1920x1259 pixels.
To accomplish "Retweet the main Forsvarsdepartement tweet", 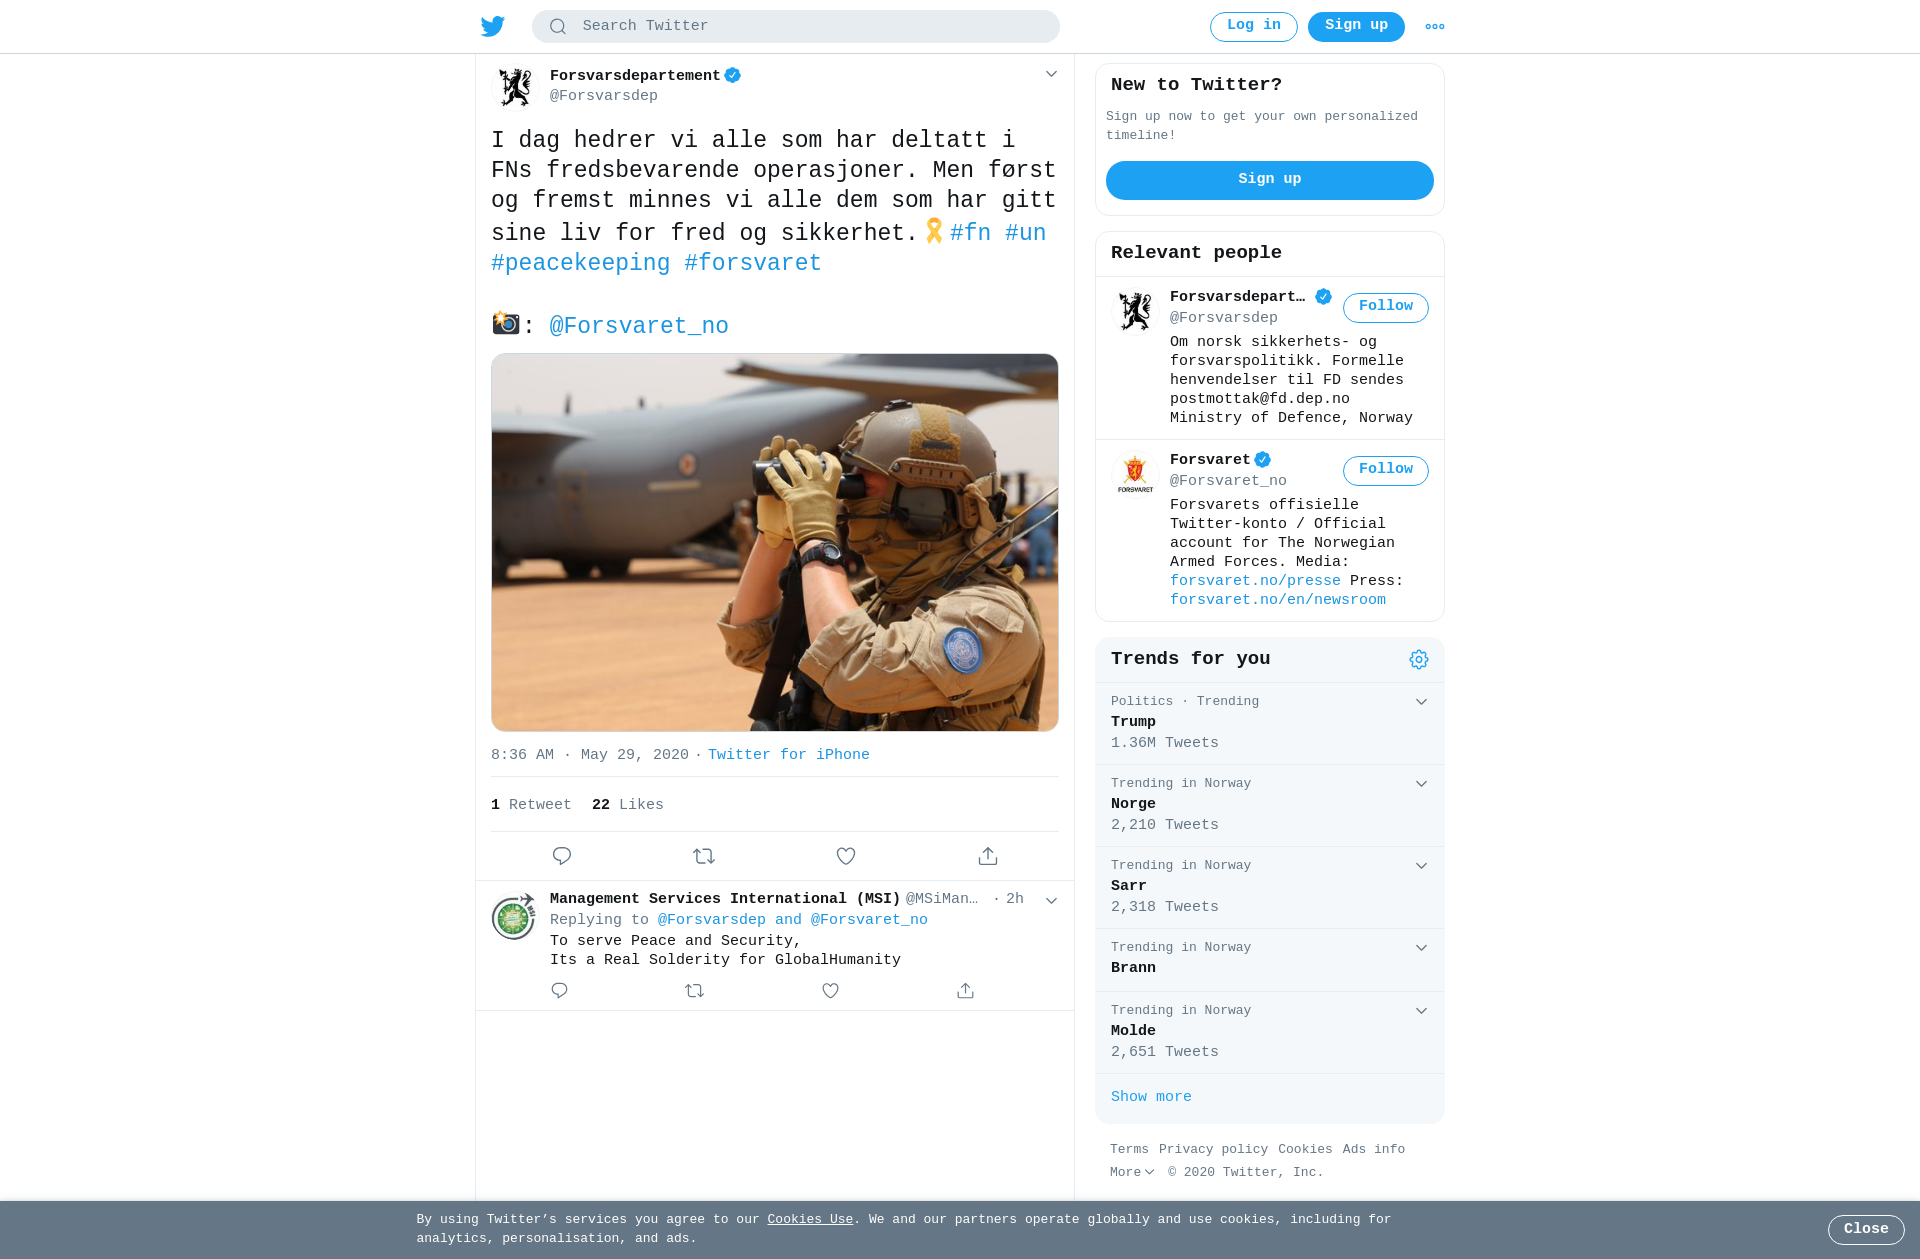I will (704, 856).
